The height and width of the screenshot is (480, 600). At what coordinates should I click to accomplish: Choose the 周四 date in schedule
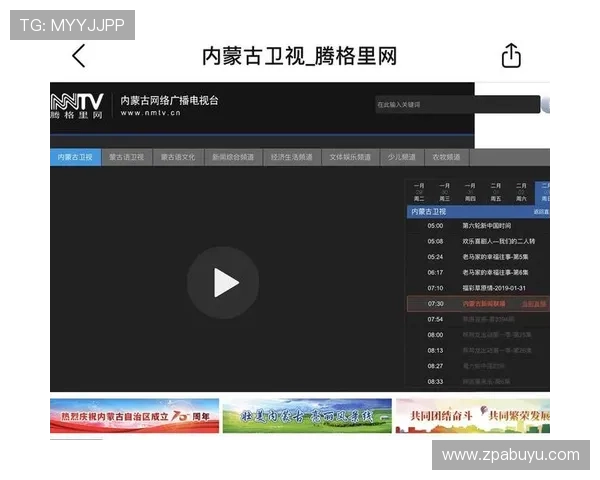click(x=470, y=192)
